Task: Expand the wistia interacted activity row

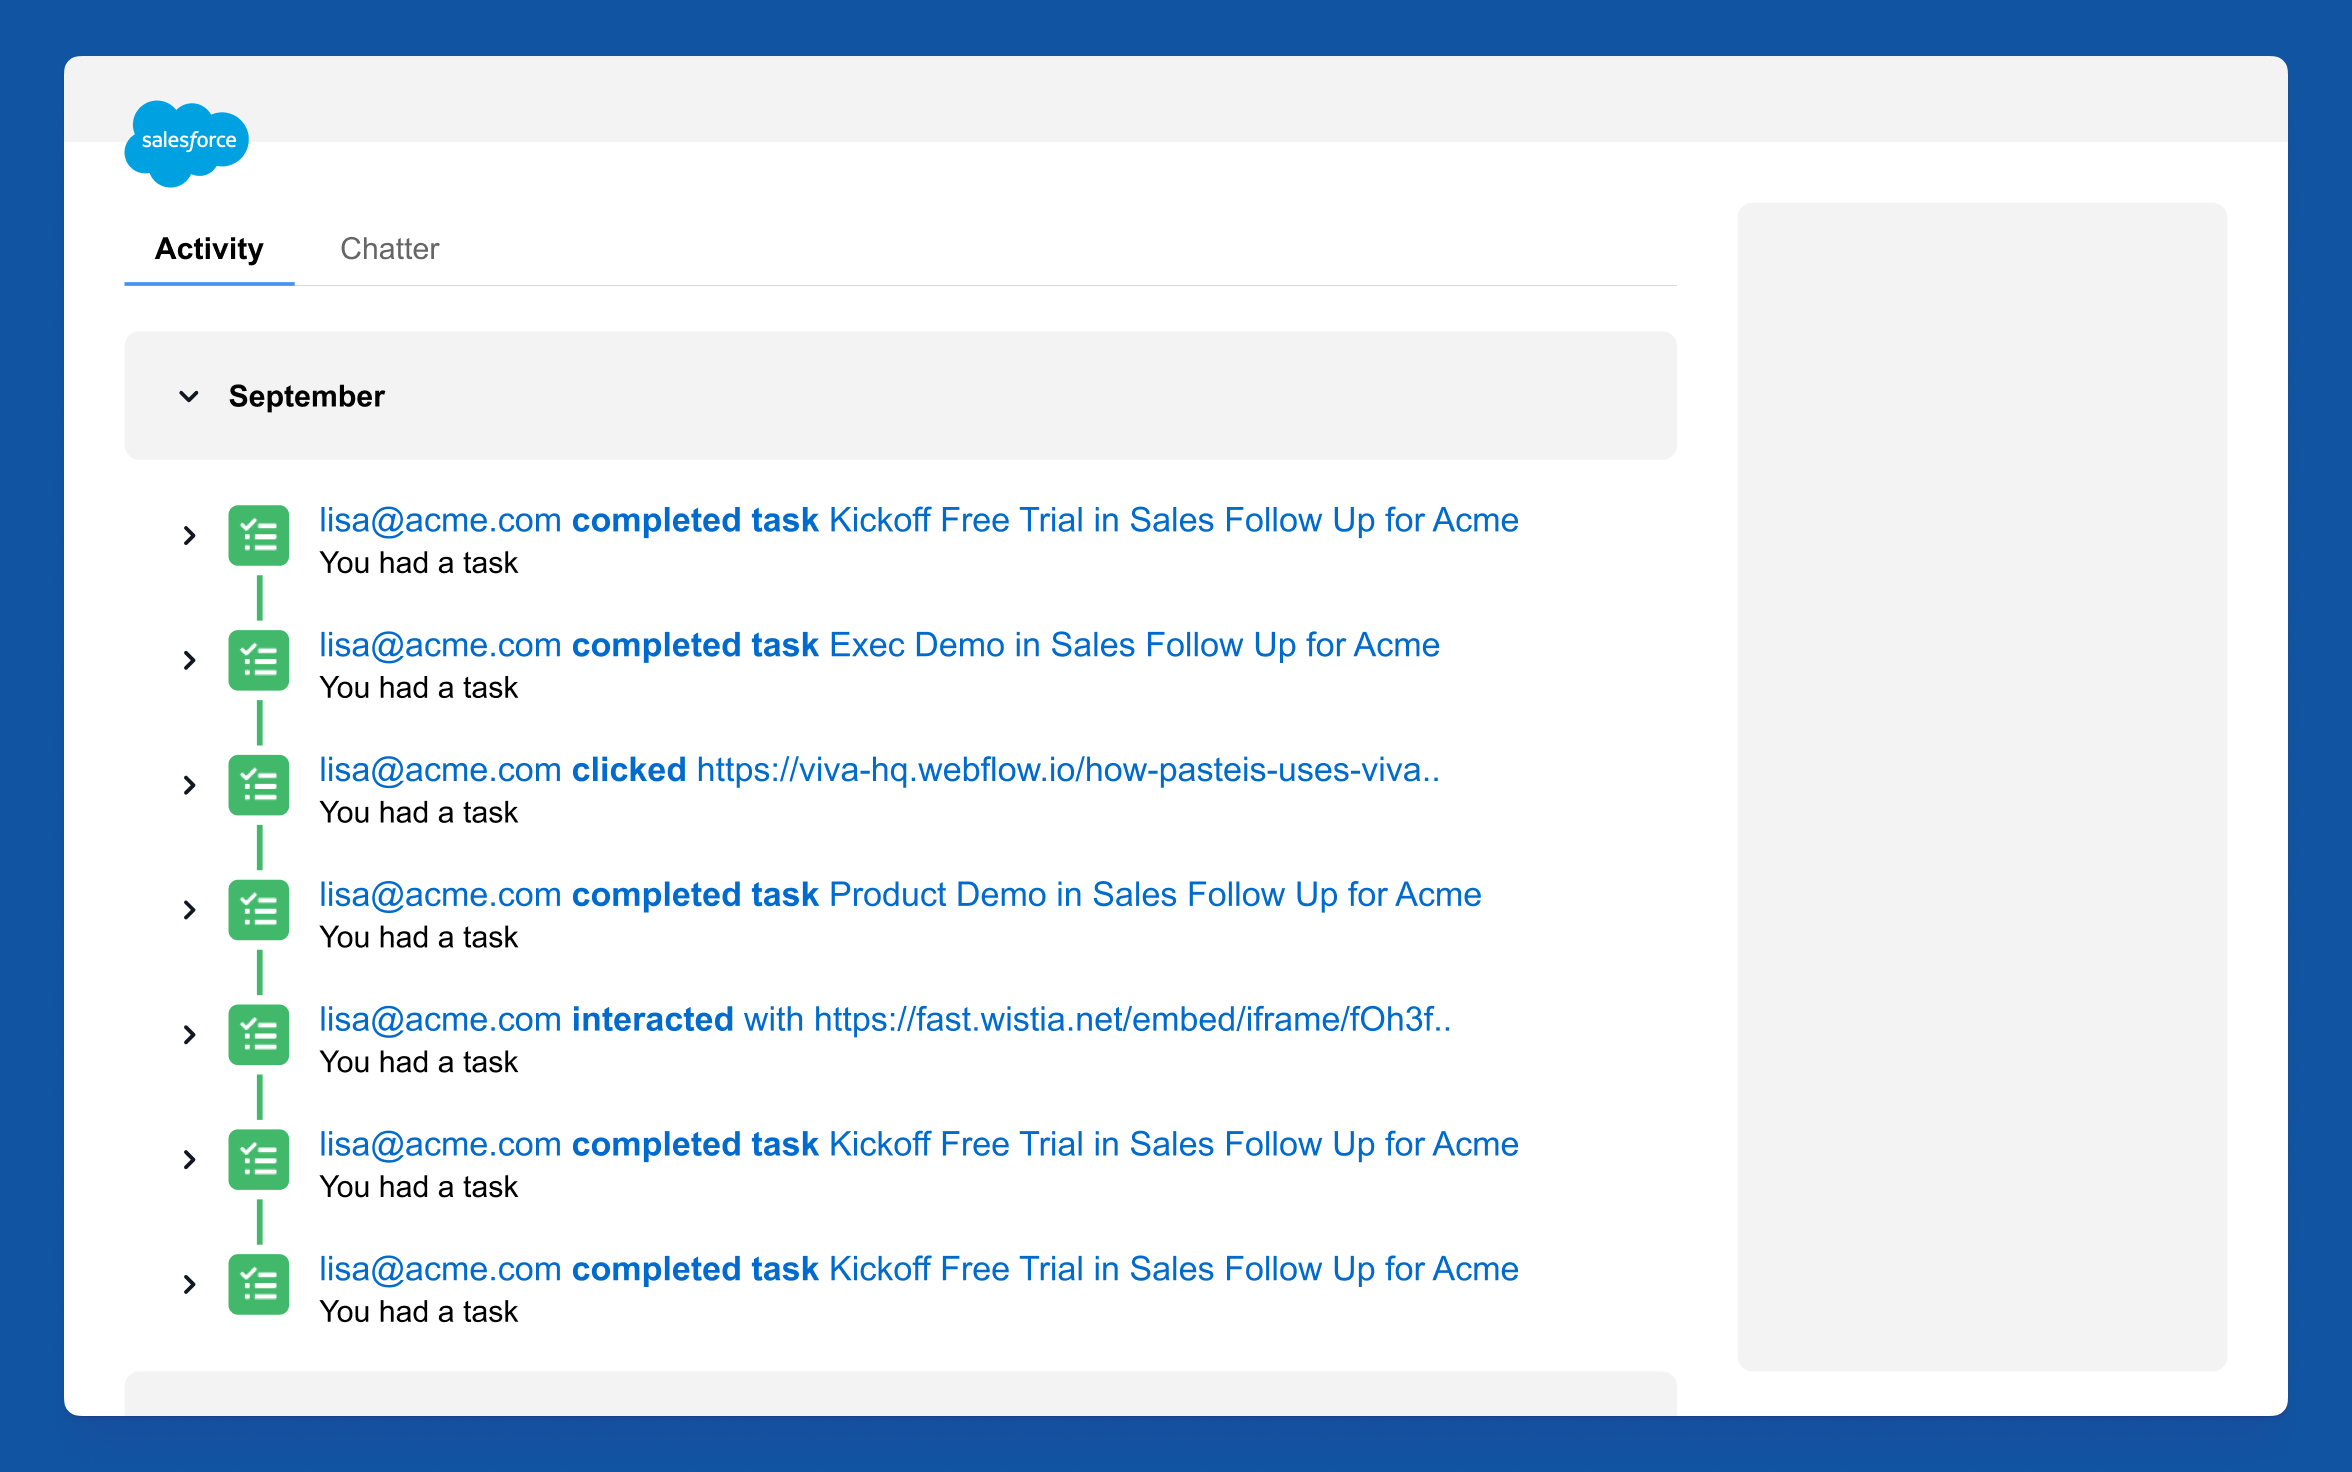Action: click(x=189, y=1035)
